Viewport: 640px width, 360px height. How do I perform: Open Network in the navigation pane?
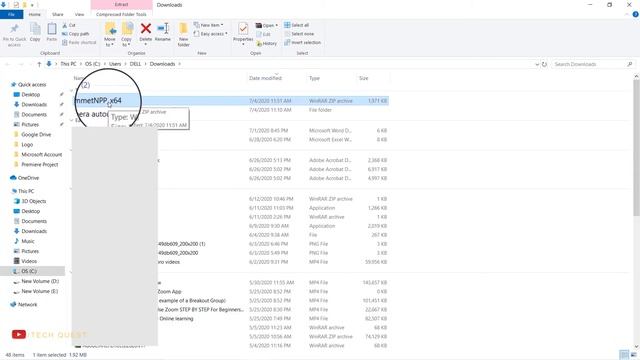click(27, 304)
